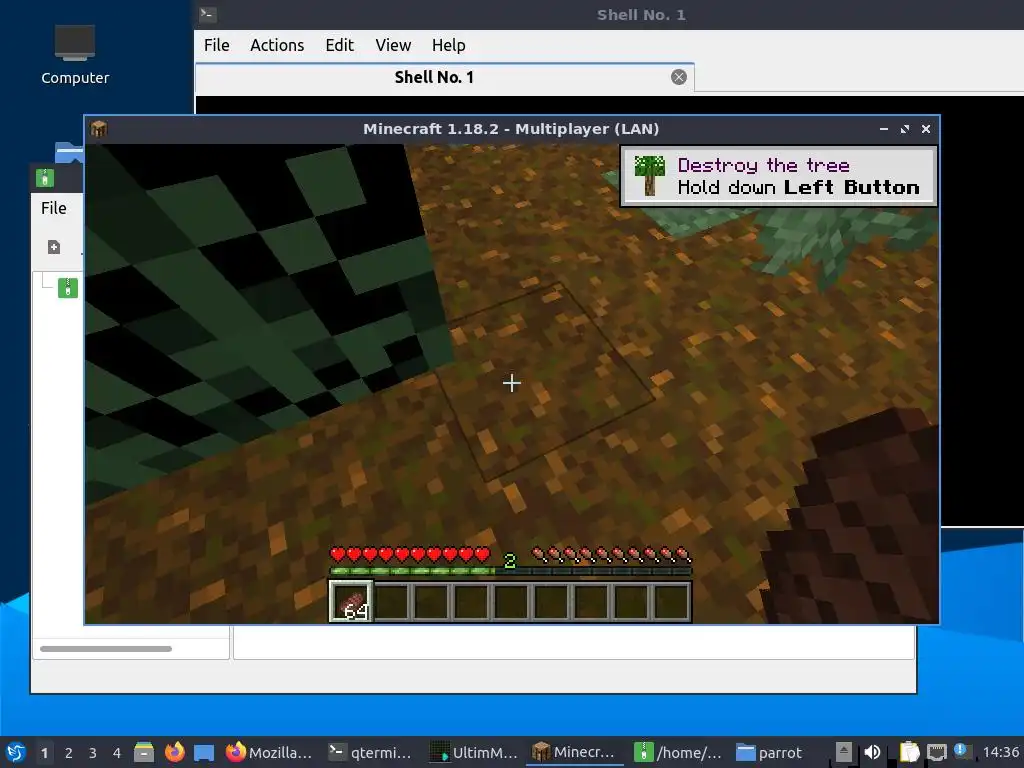Click the experience level bar
Image resolution: width=1024 pixels, height=768 pixels.
[511, 571]
